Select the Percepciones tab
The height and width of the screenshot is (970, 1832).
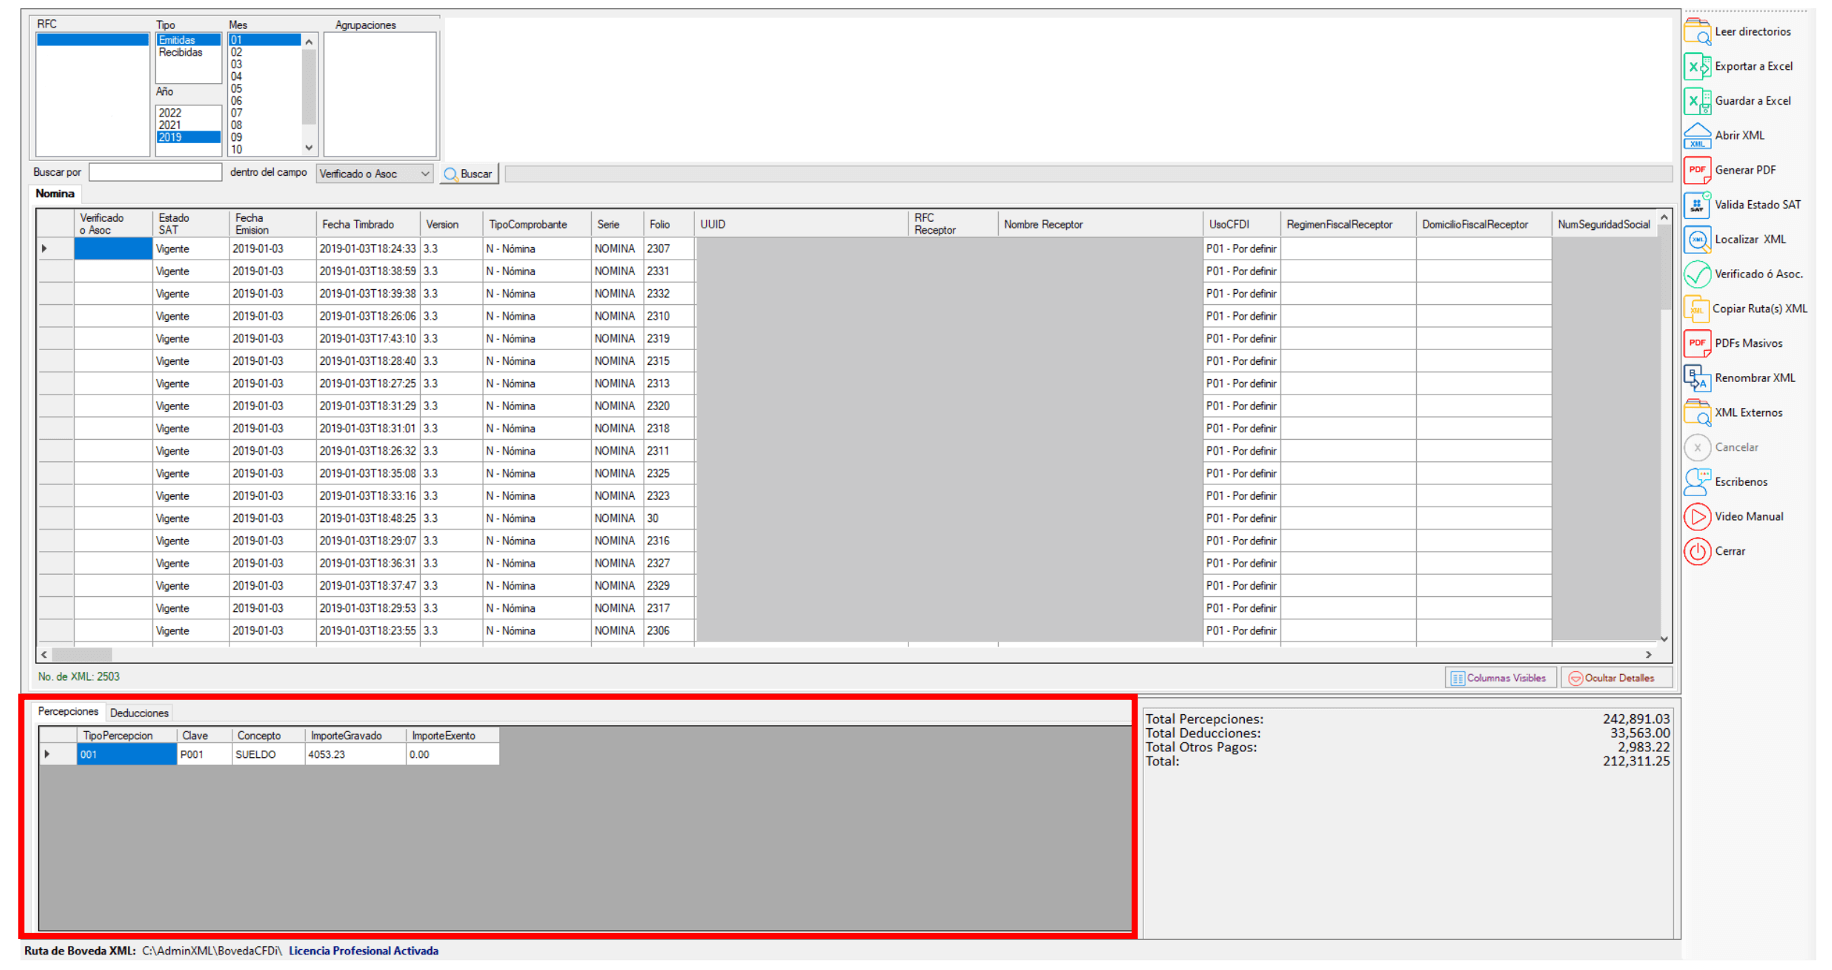tap(68, 712)
